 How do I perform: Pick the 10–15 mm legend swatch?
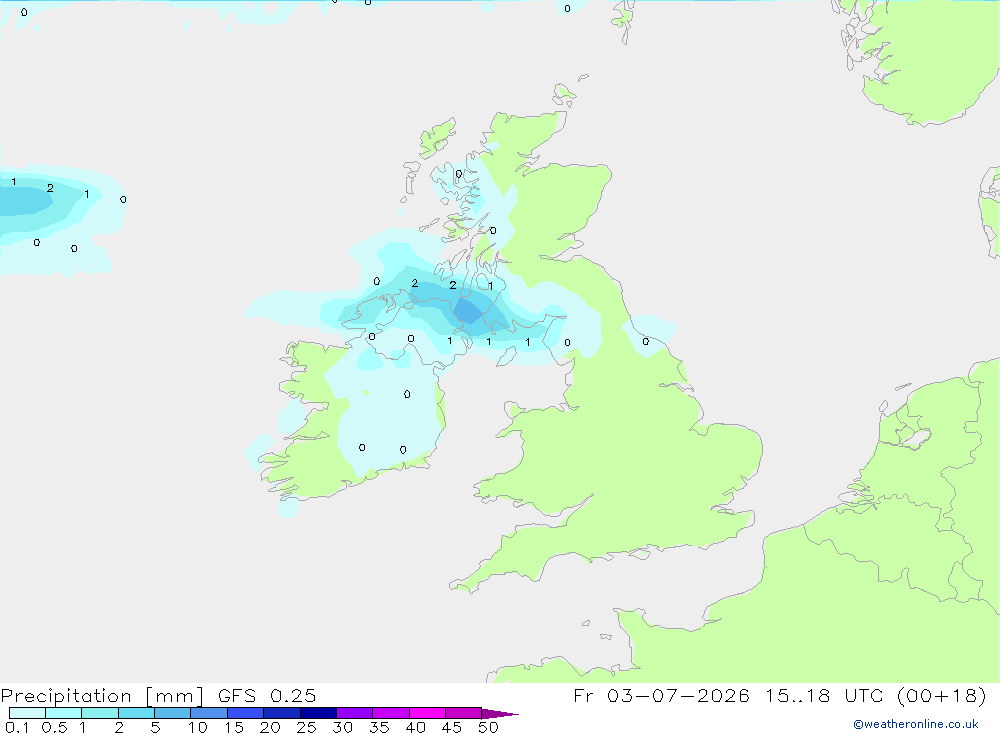(209, 713)
